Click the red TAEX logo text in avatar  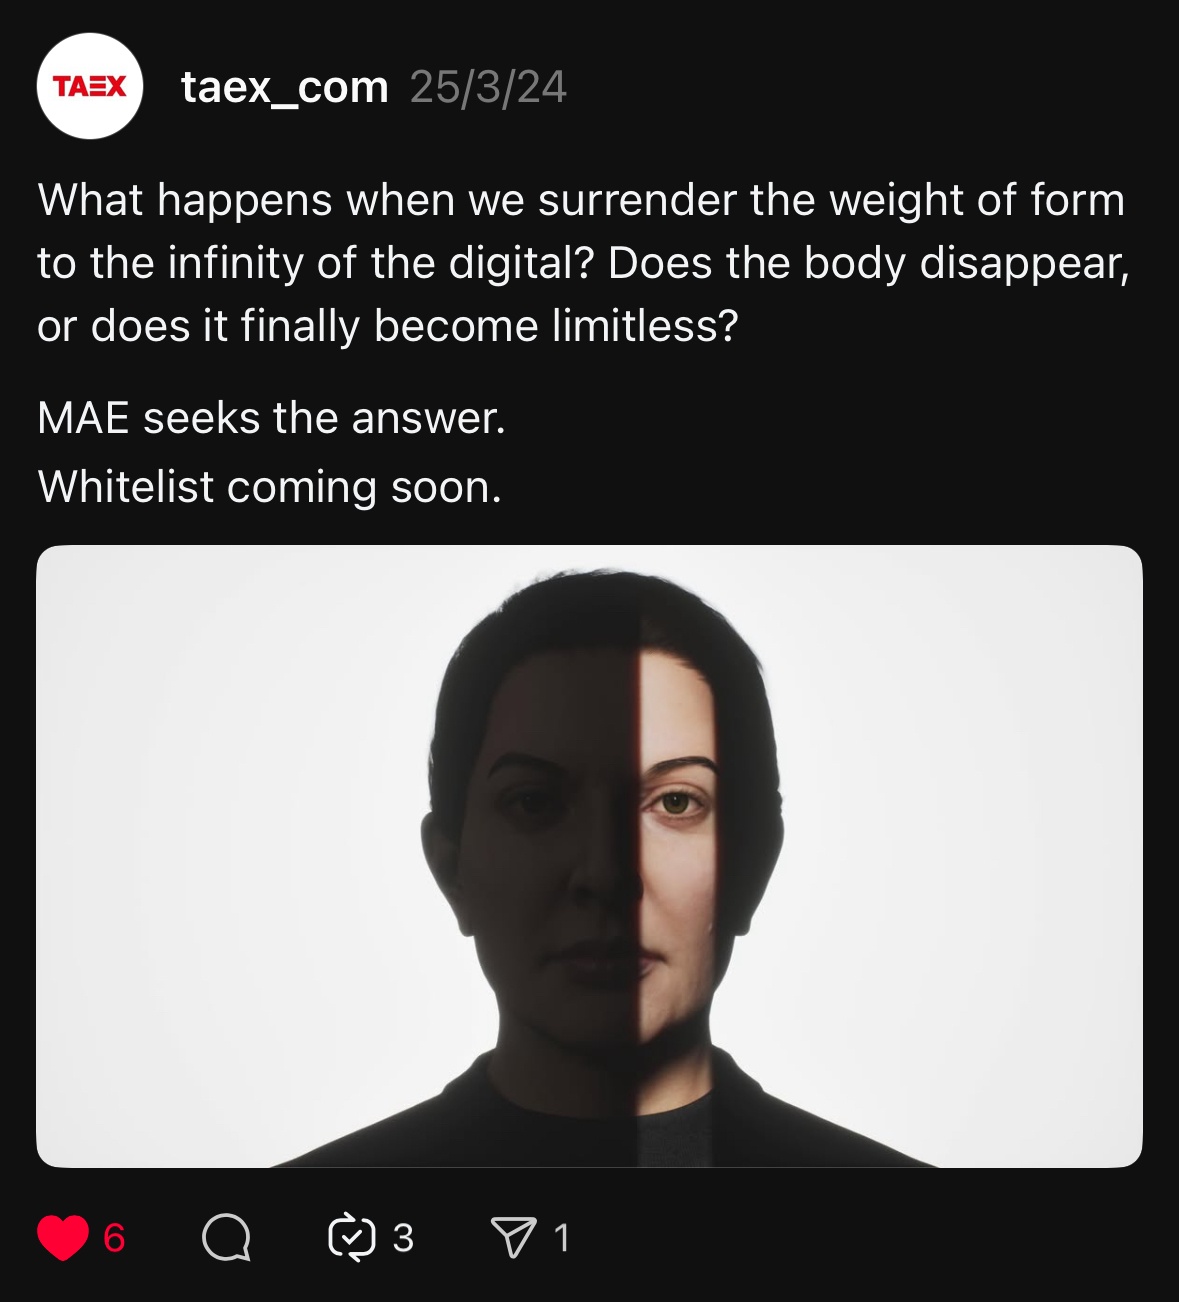(90, 86)
